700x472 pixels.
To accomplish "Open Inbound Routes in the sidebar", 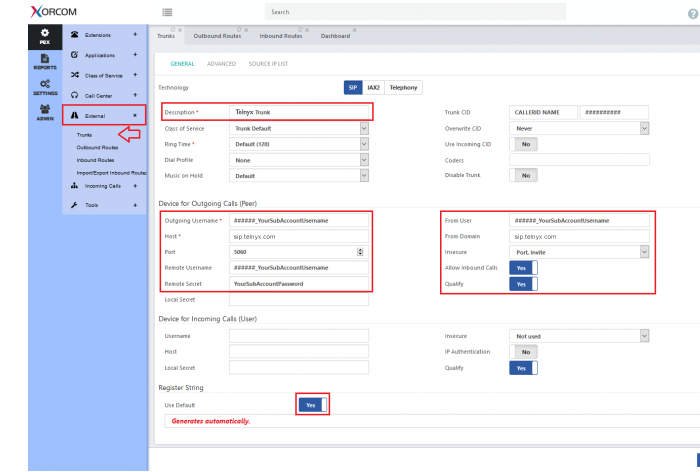I will coord(95,160).
